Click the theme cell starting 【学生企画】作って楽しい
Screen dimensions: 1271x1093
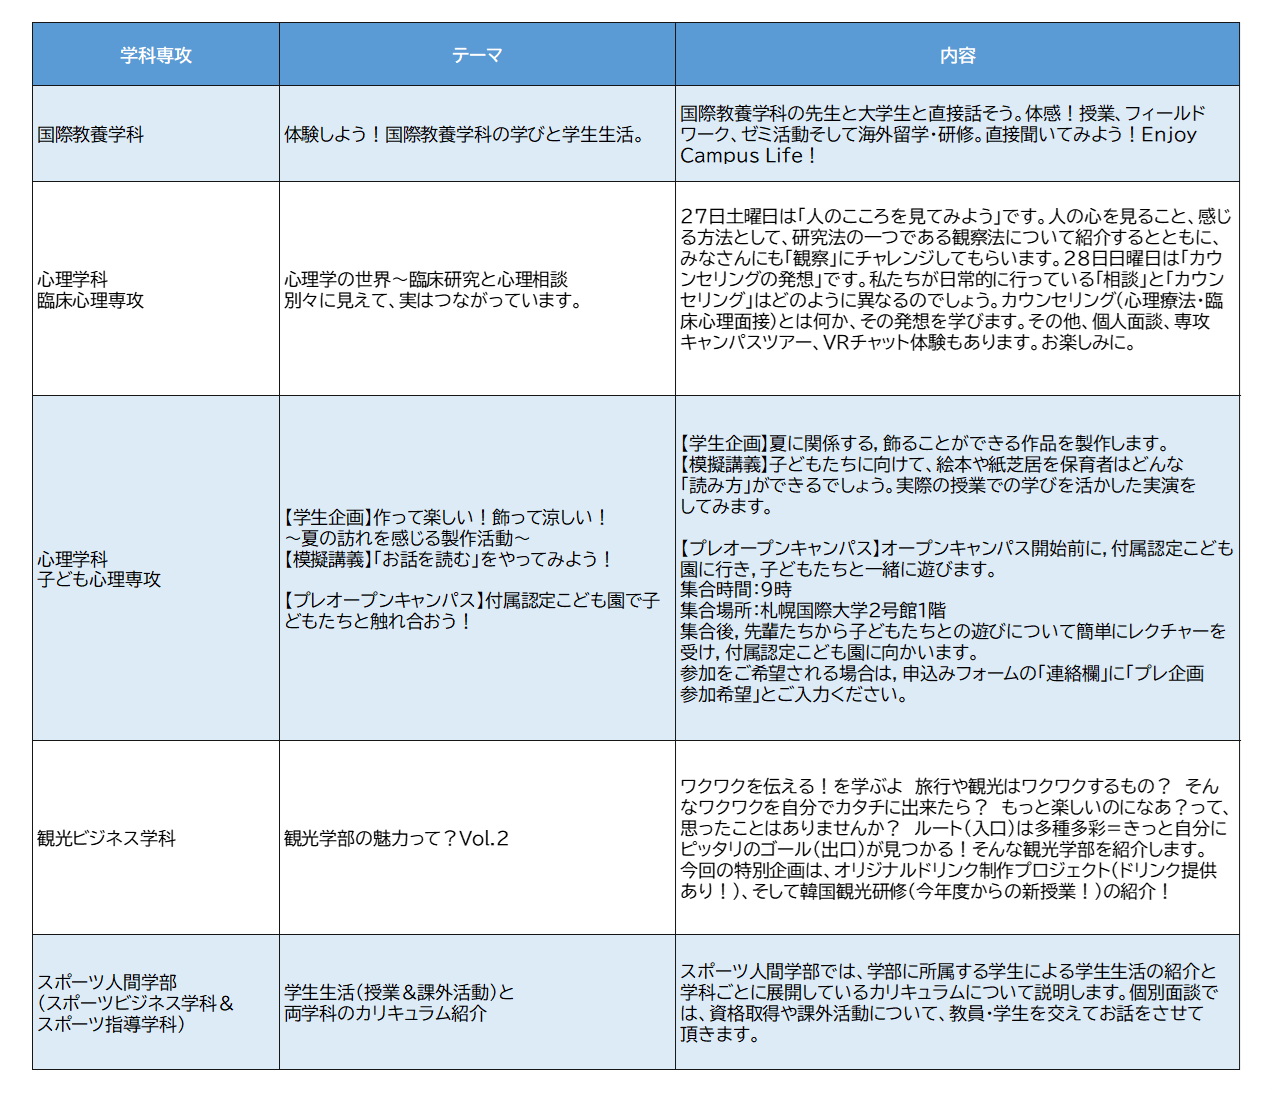point(477,568)
